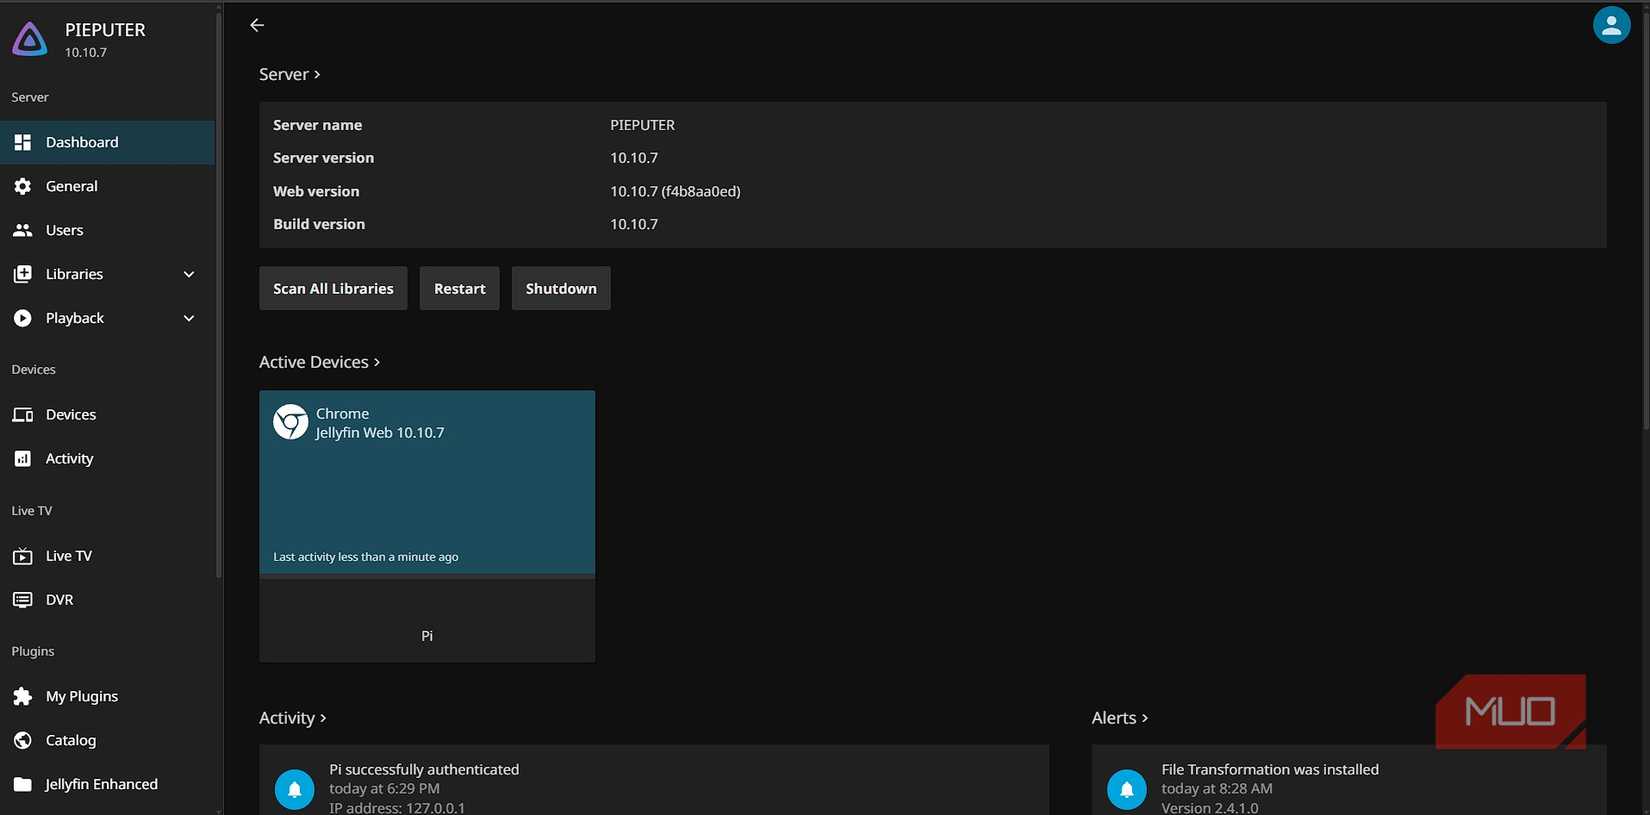Click the Server version row value
The height and width of the screenshot is (815, 1650).
pyautogui.click(x=634, y=158)
